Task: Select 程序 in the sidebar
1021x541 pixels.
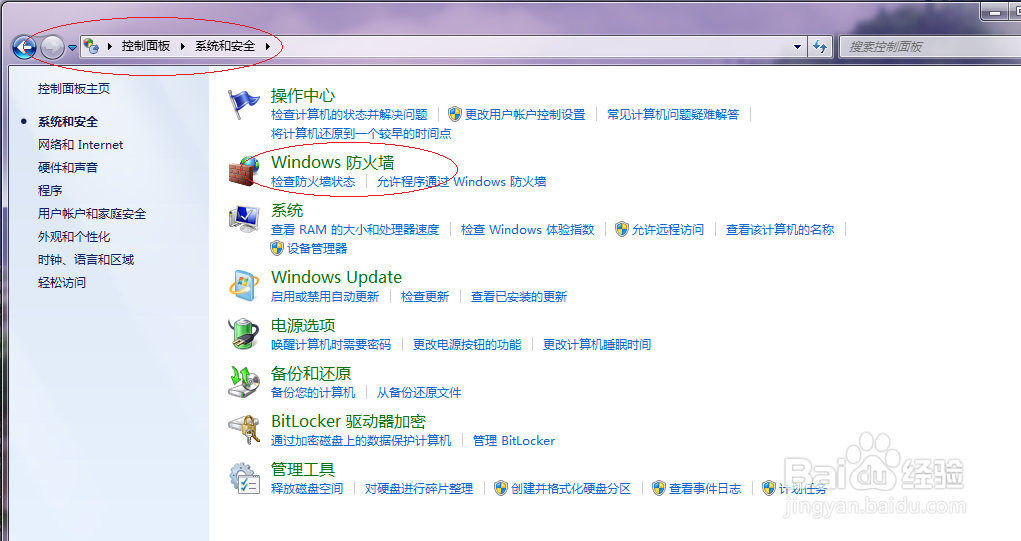Action: click(50, 191)
